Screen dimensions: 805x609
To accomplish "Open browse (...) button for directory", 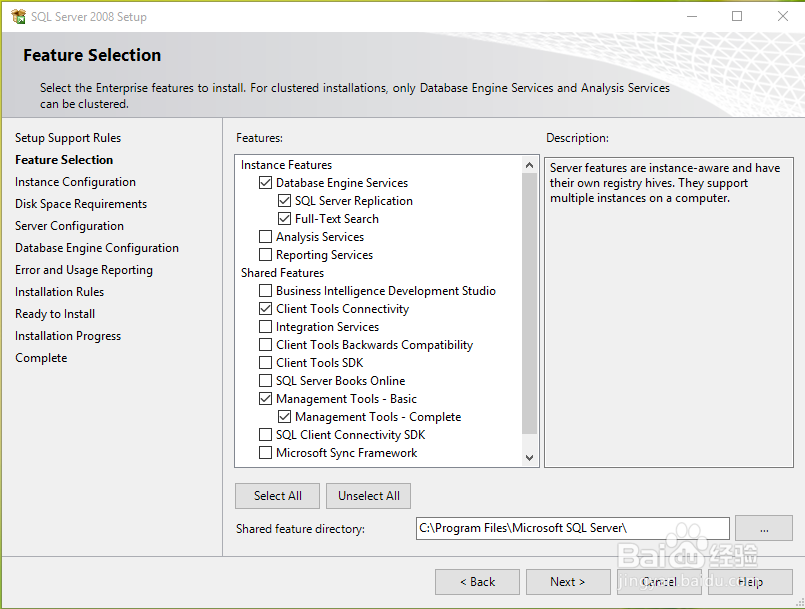I will point(764,528).
